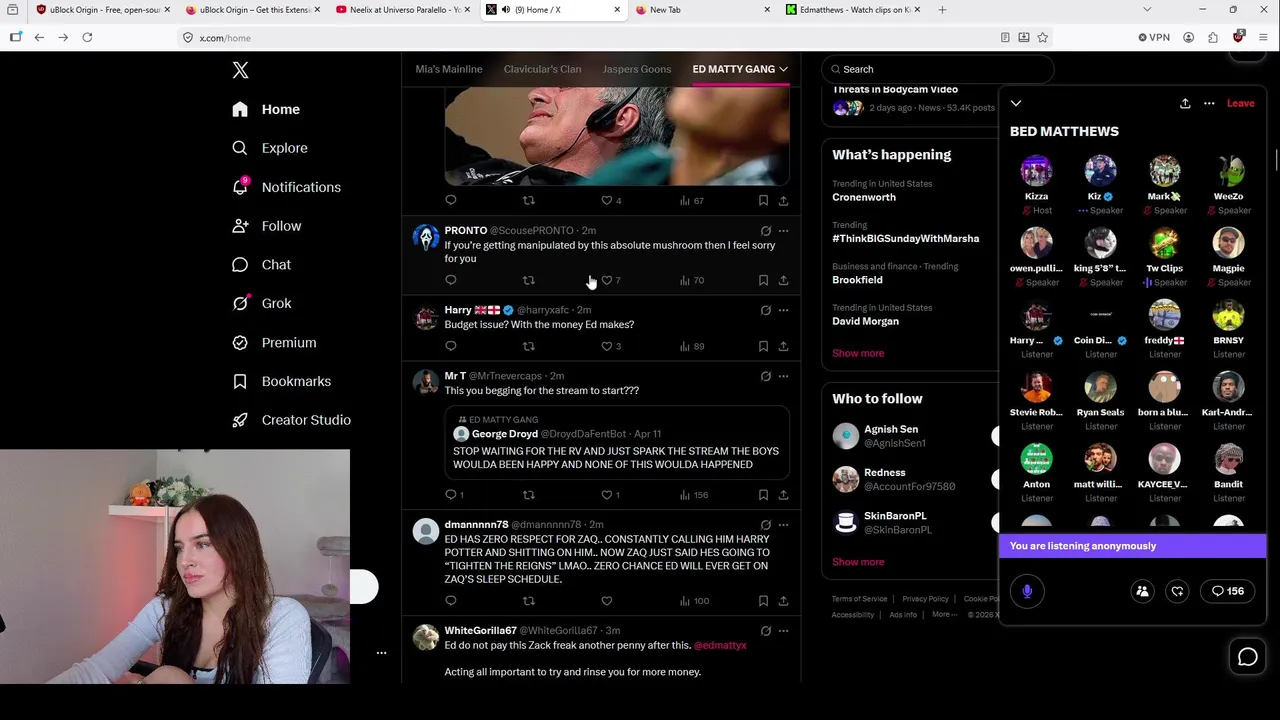The height and width of the screenshot is (720, 1280).
Task: Reply to the PRONTO post
Action: coord(451,280)
